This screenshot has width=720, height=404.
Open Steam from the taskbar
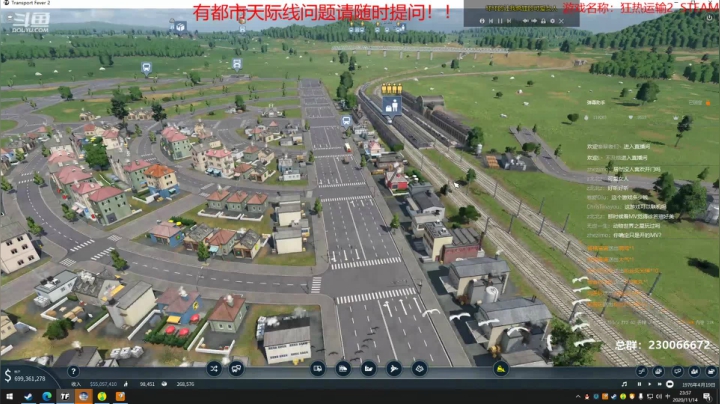point(28,396)
